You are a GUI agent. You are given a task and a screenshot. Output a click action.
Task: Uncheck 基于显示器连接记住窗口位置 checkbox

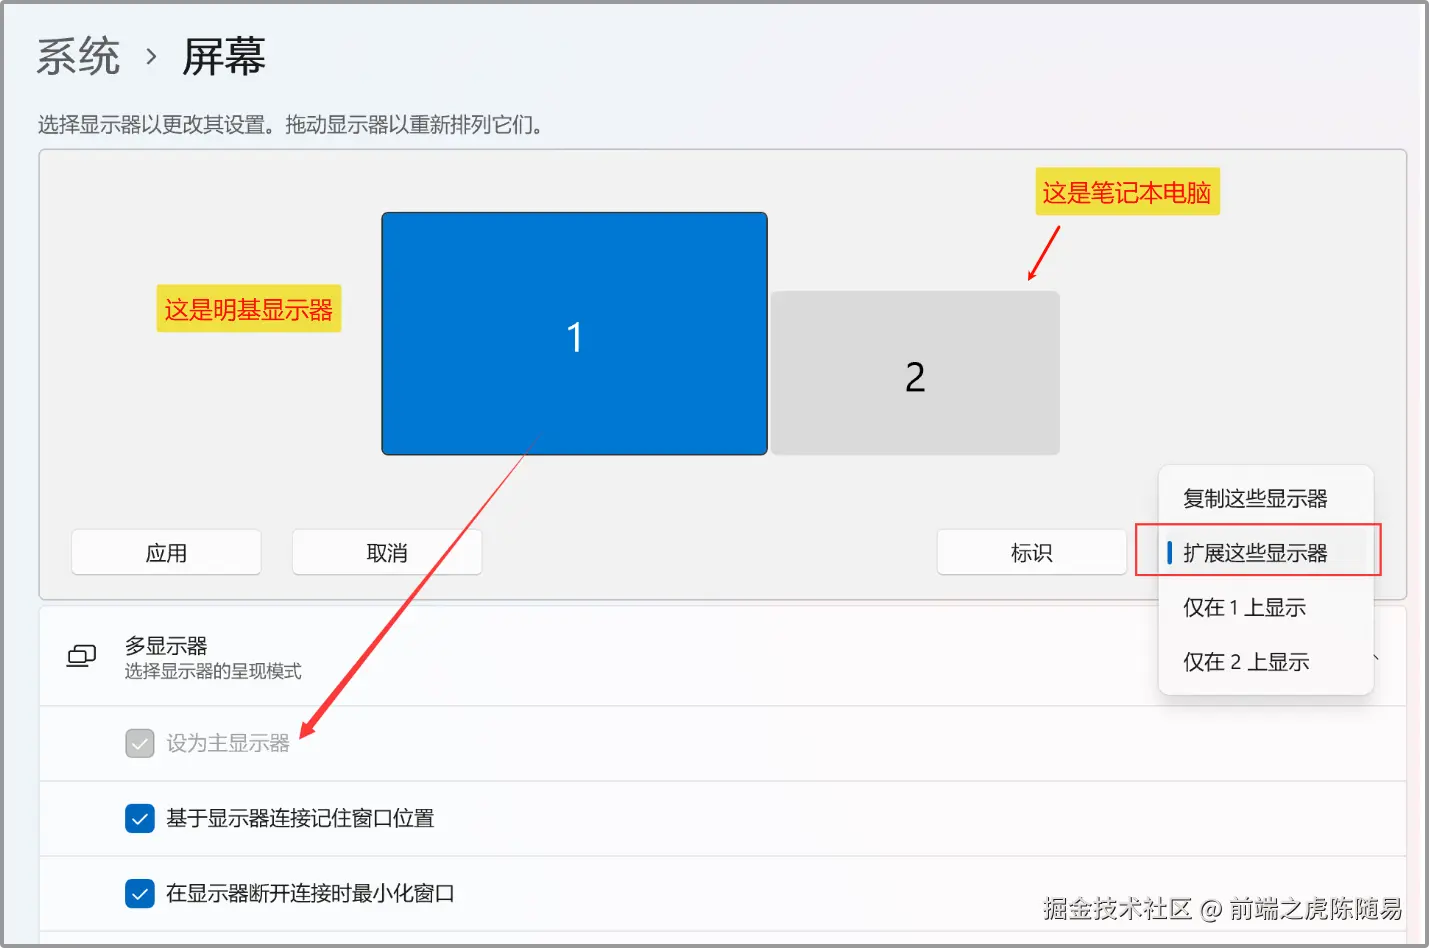click(140, 818)
